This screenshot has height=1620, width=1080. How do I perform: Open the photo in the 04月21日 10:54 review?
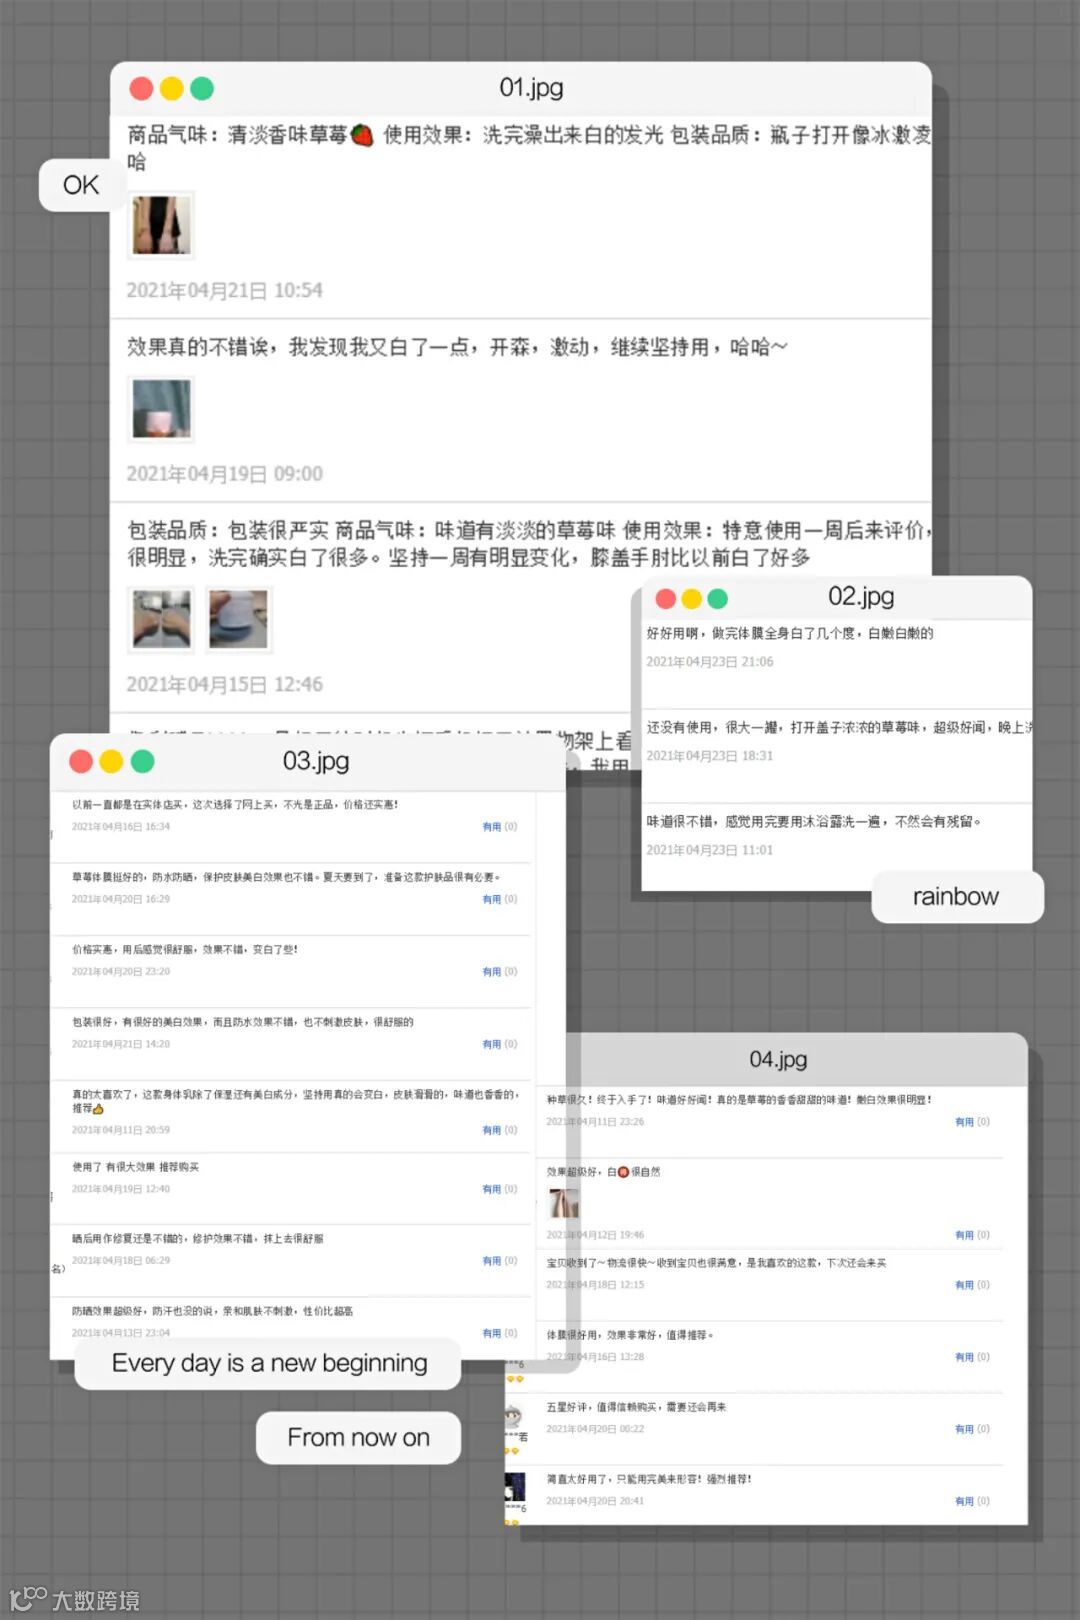tap(162, 224)
